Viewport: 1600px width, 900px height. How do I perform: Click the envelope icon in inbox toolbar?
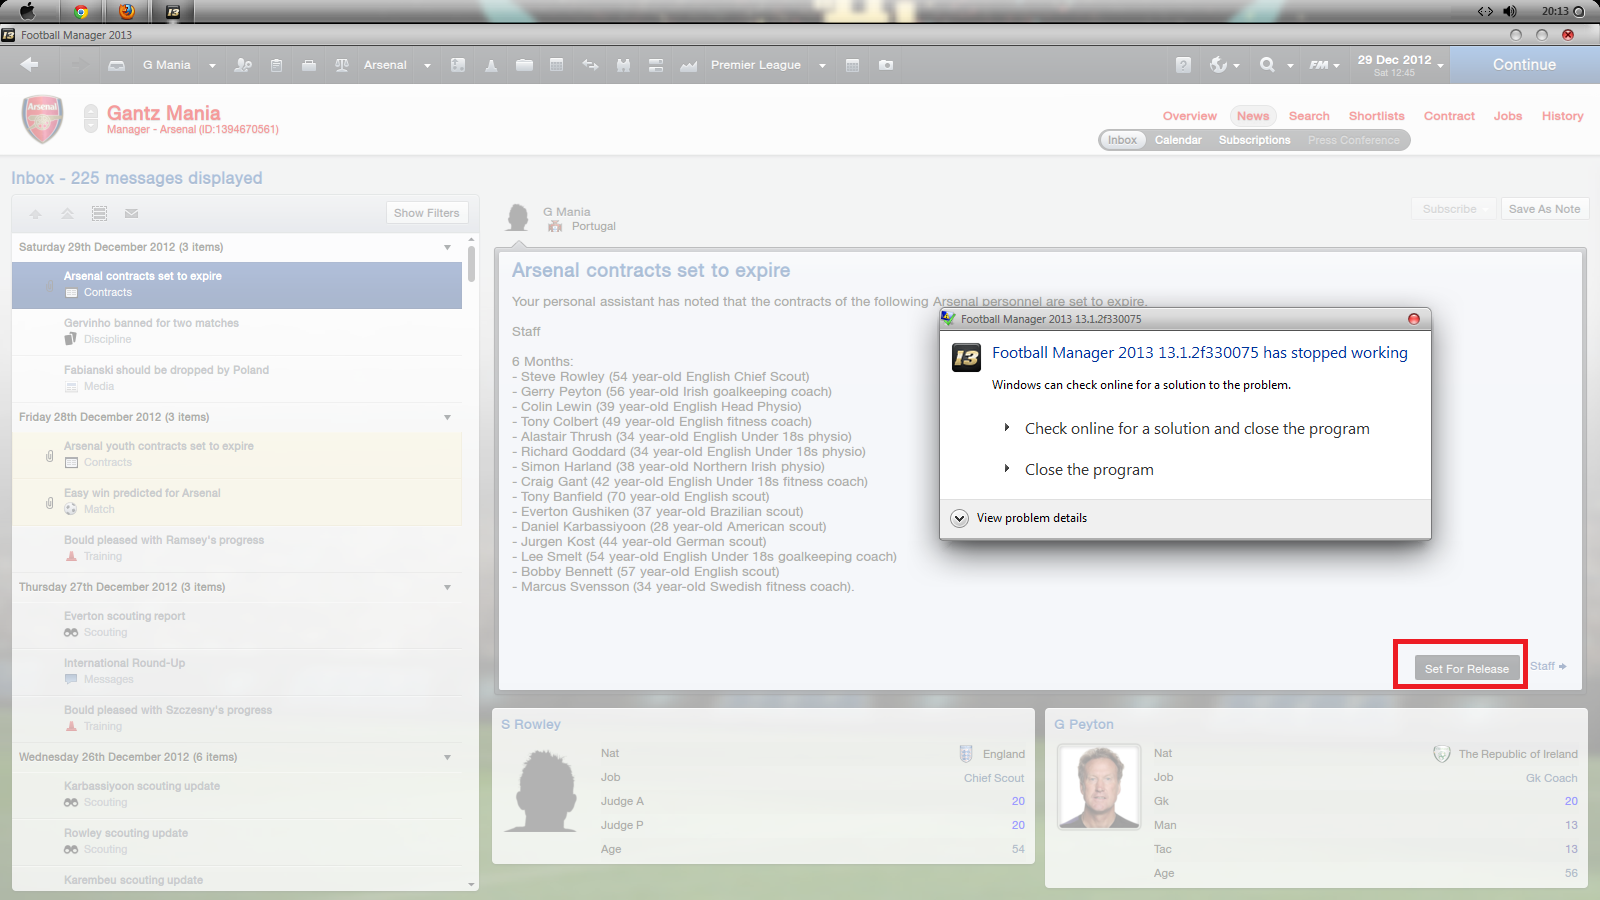[x=131, y=213]
